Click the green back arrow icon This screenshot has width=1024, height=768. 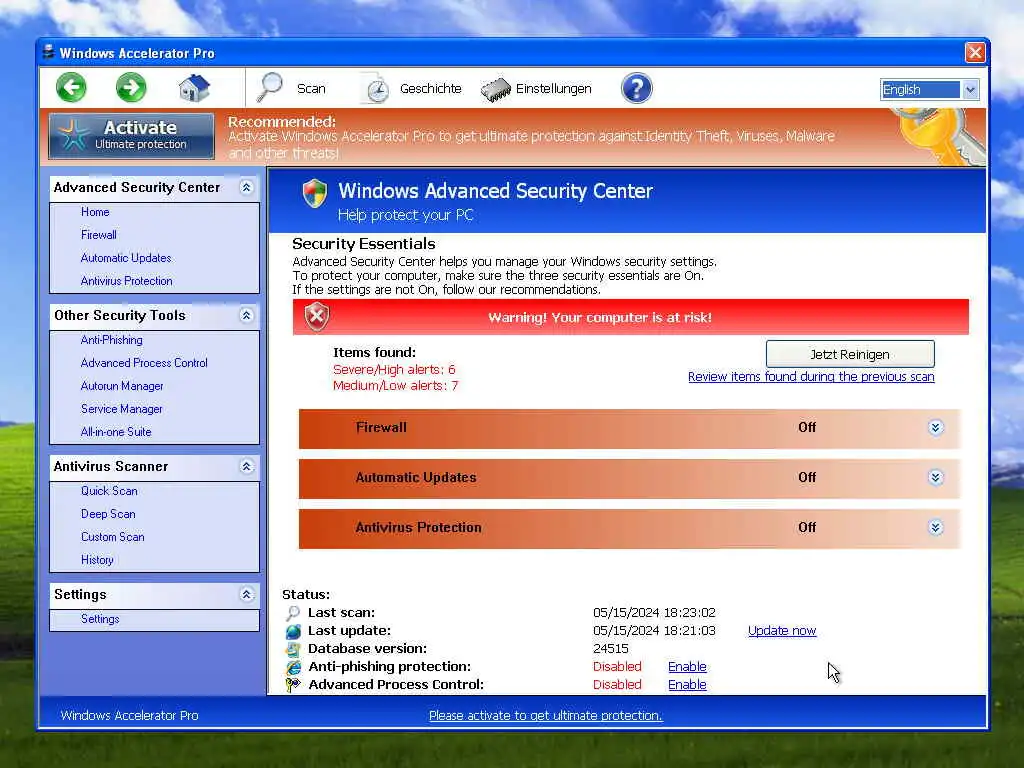[71, 88]
